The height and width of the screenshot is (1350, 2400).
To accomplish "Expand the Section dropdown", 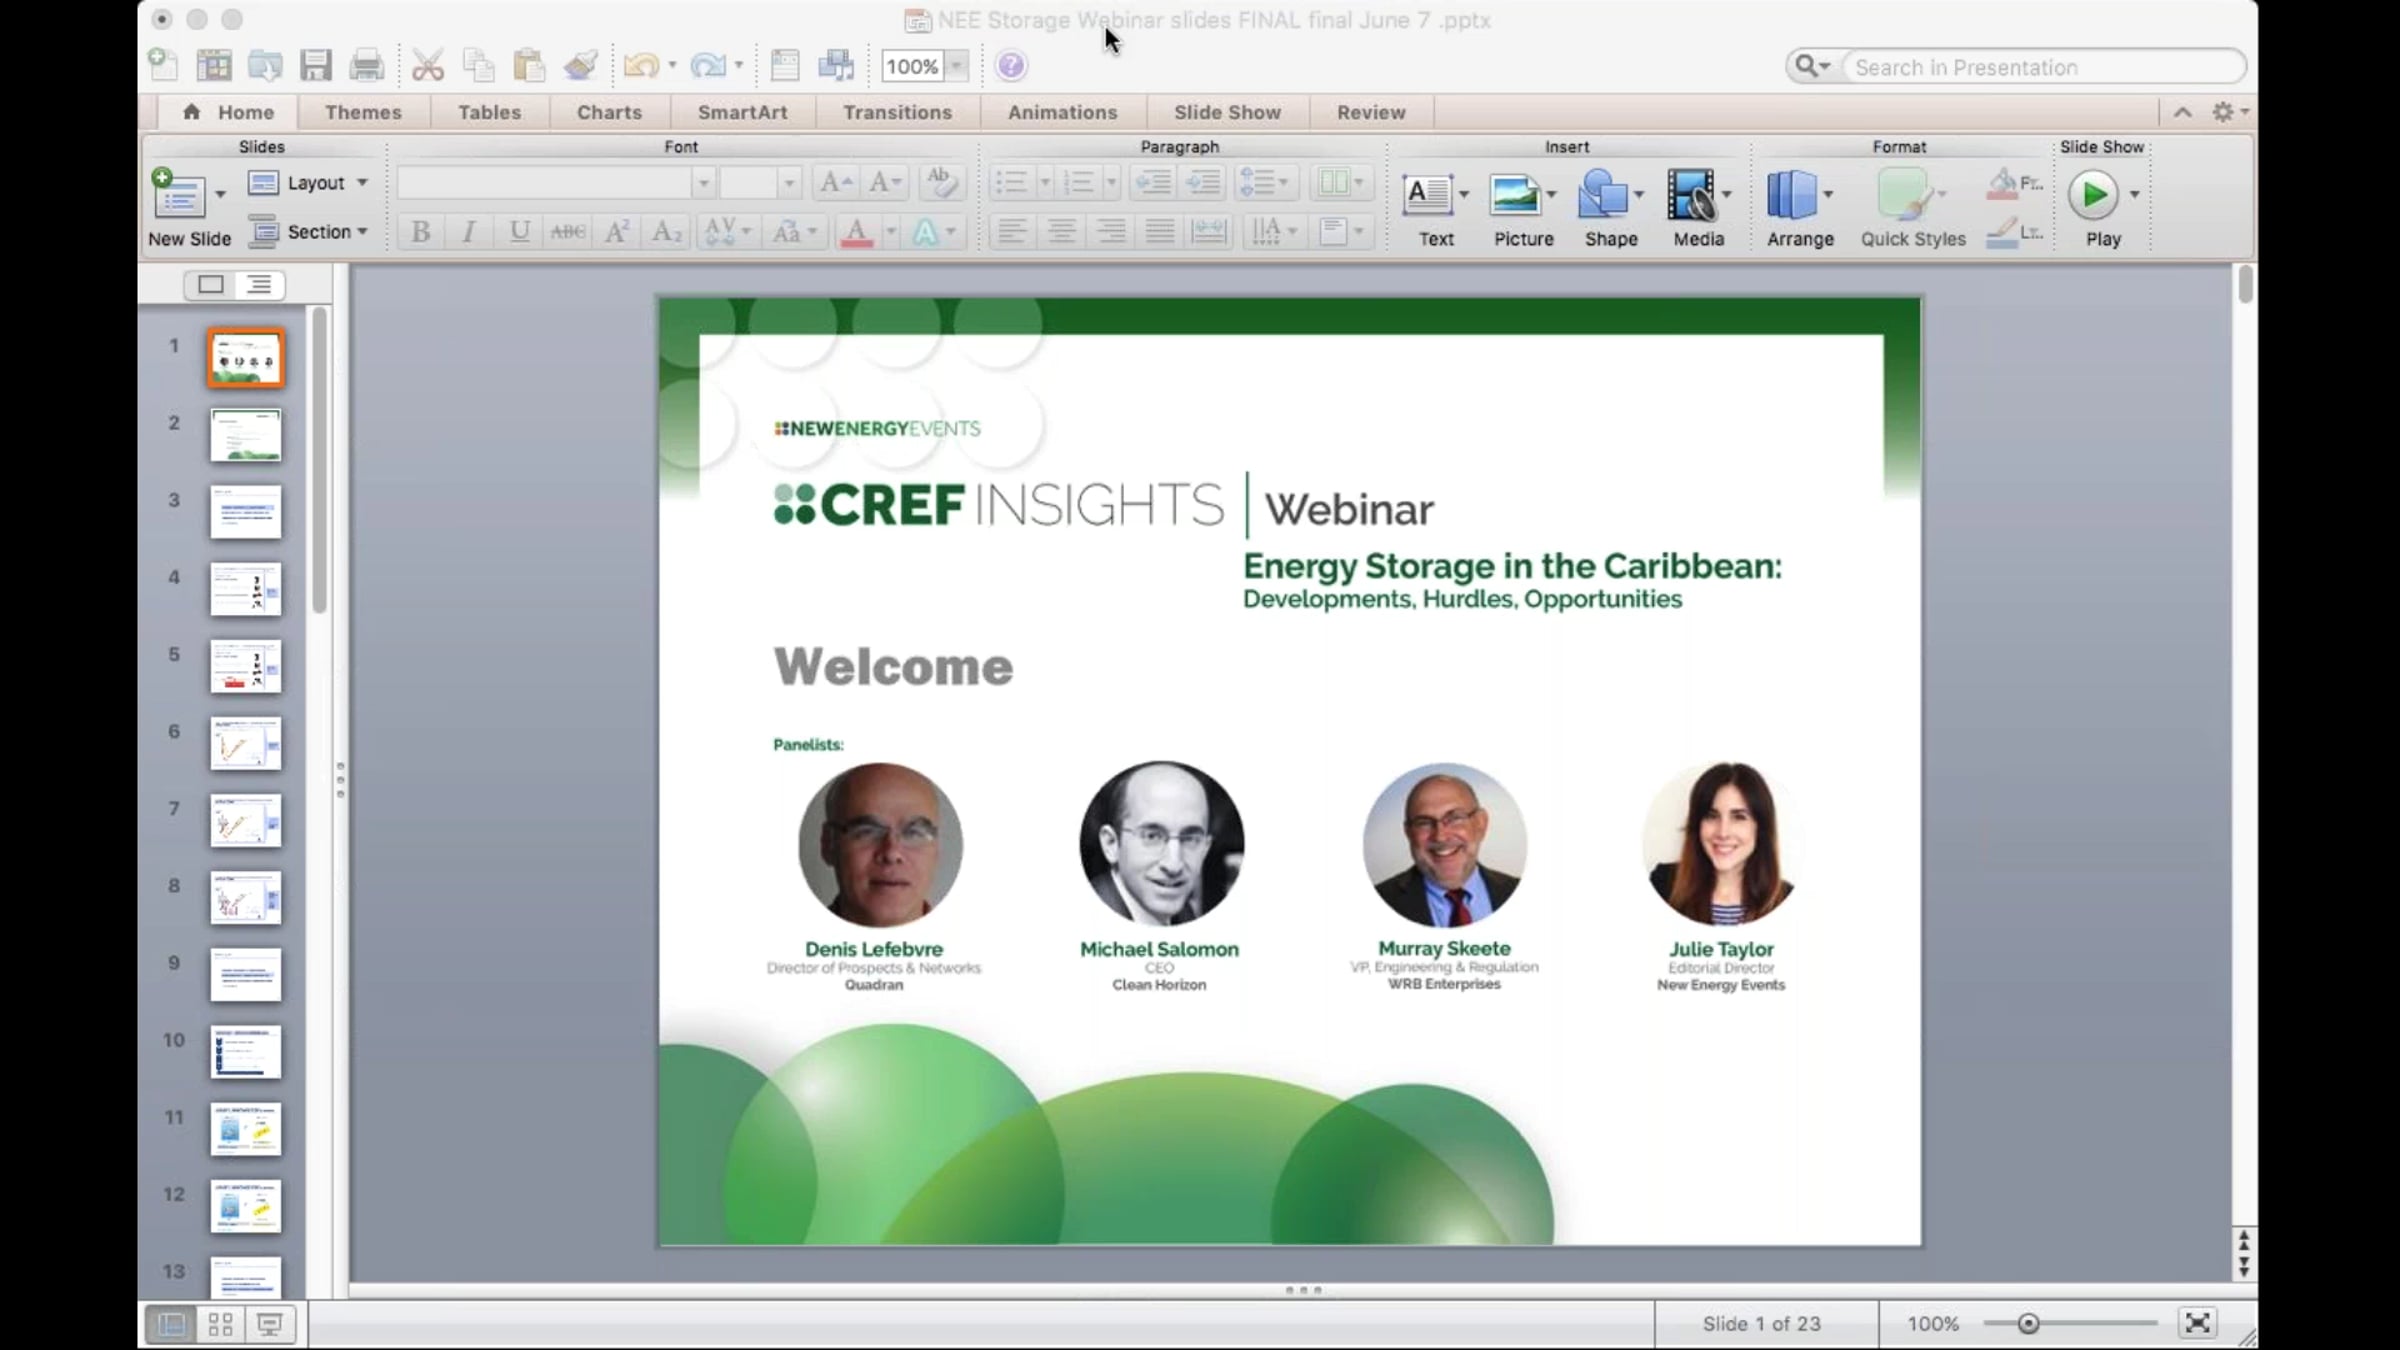I will coord(308,232).
